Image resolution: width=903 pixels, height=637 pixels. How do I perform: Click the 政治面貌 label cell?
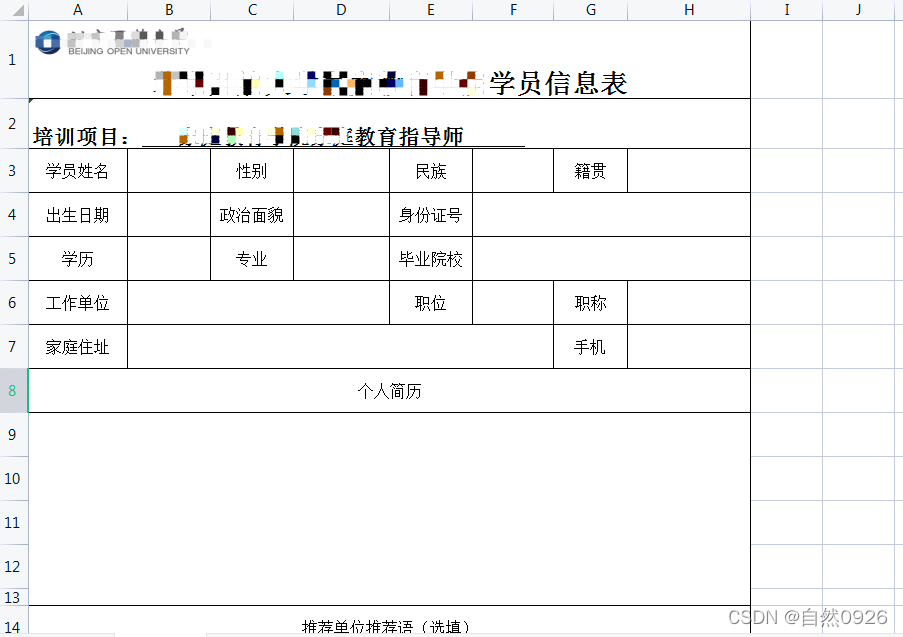(x=252, y=214)
